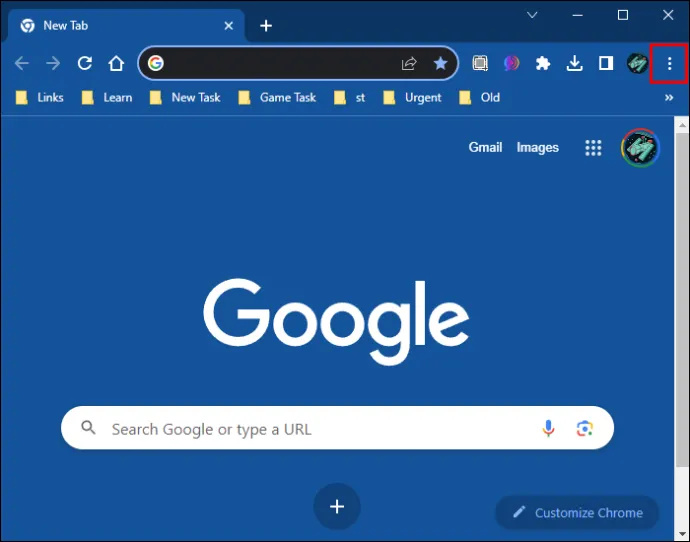This screenshot has width=690, height=542.
Task: Open the Google apps grid
Action: [x=593, y=148]
